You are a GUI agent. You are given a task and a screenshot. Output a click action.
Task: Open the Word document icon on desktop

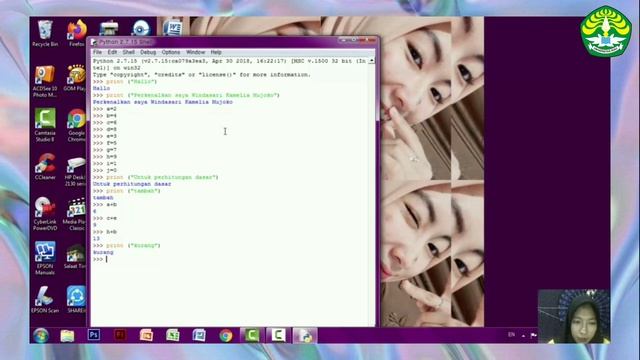click(x=173, y=28)
